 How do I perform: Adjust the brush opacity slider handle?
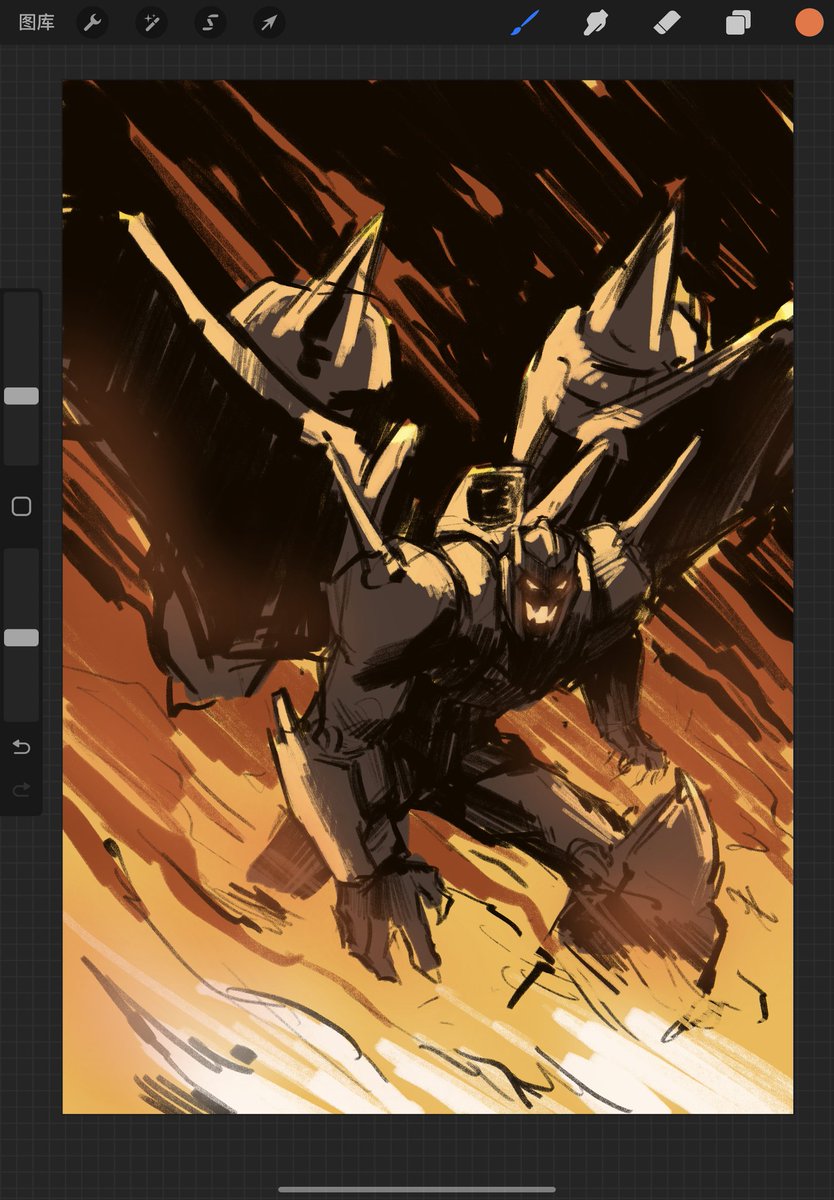(x=21, y=638)
